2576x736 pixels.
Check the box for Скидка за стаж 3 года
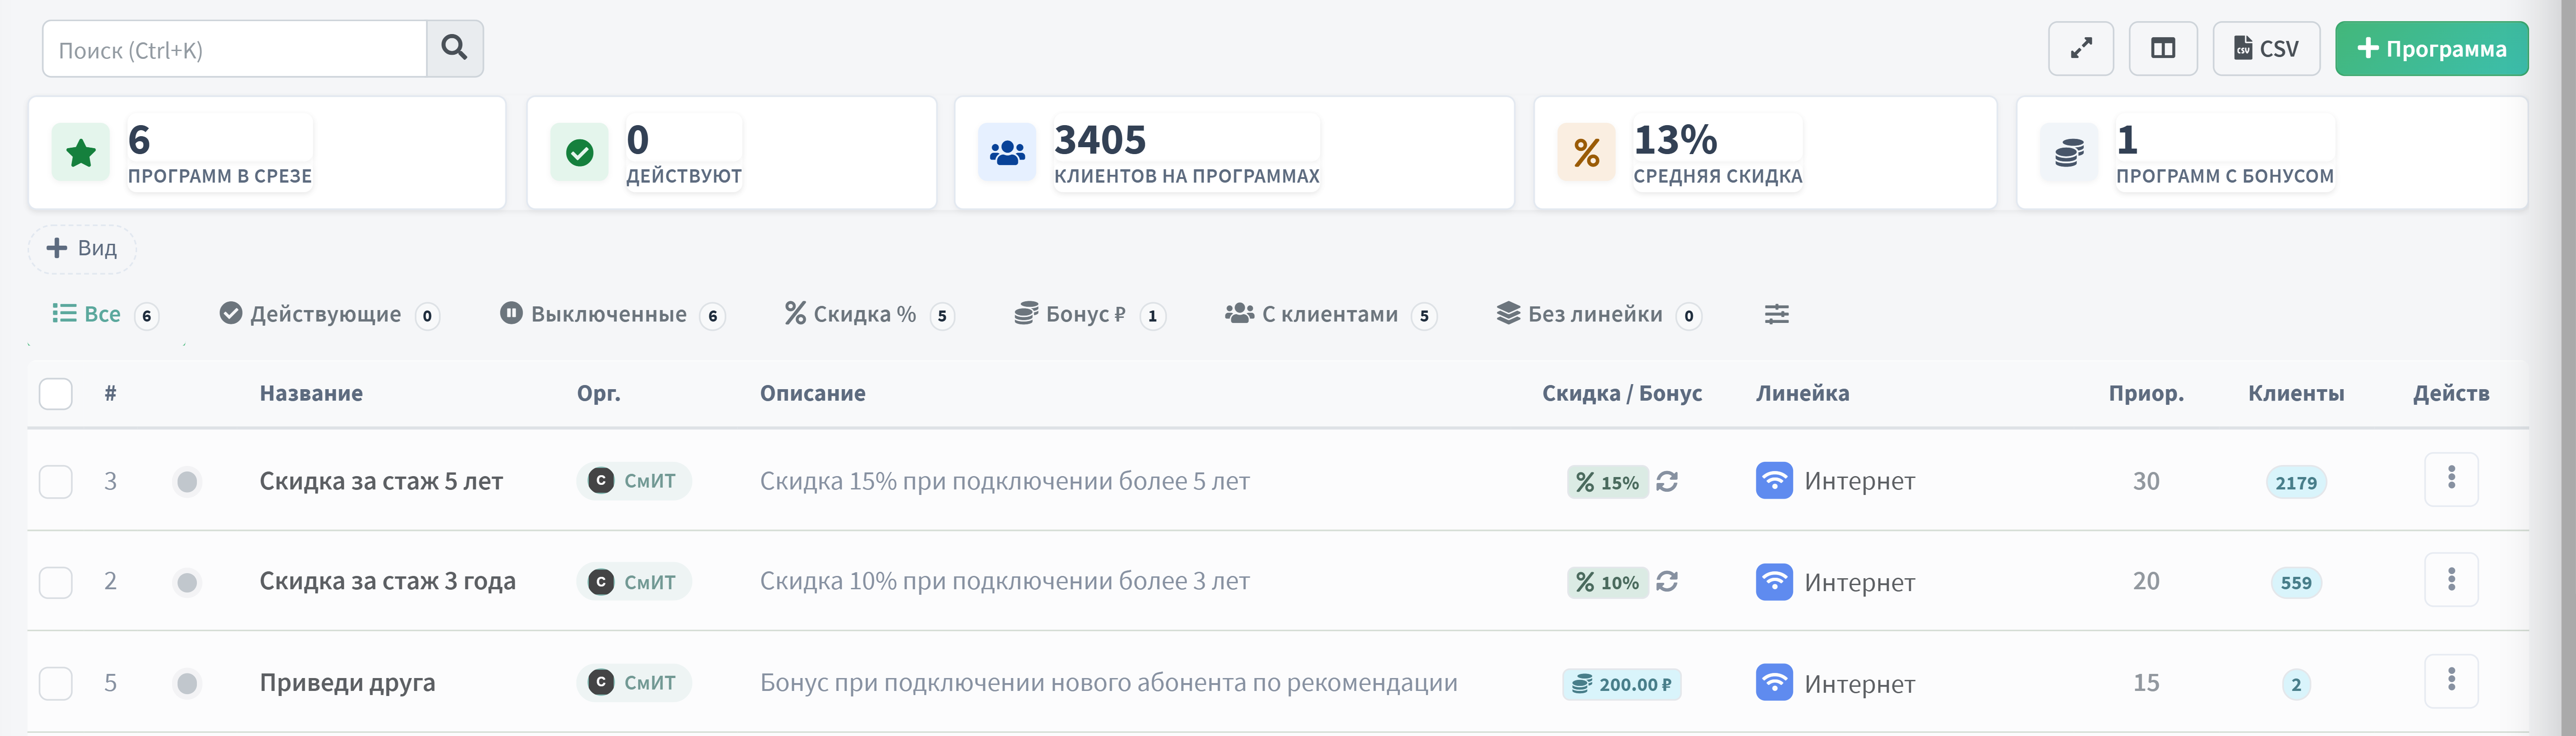56,582
